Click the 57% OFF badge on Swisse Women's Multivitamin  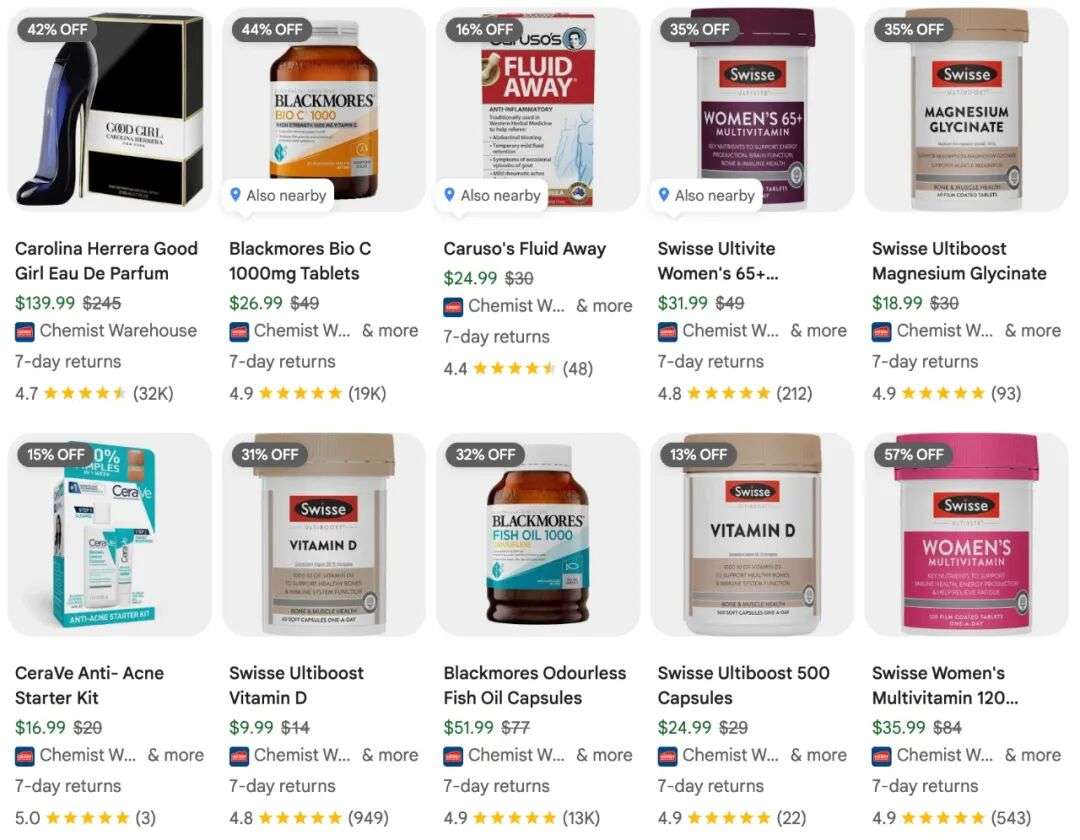click(x=913, y=454)
